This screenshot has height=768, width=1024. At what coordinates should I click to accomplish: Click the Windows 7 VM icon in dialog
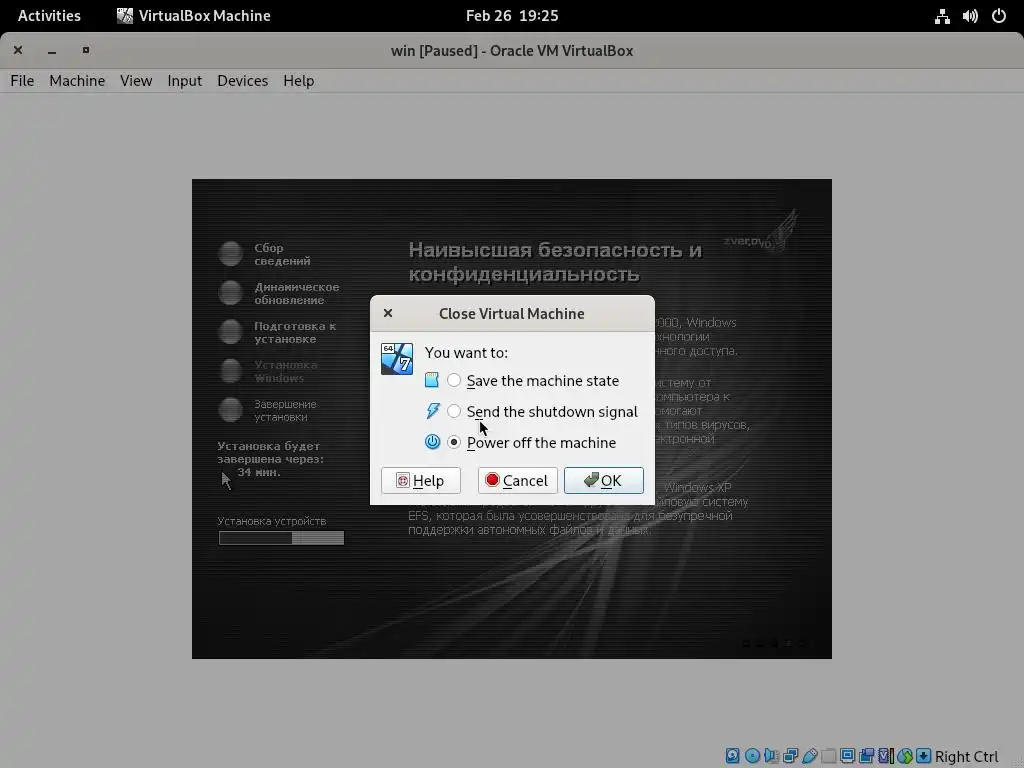pos(397,359)
